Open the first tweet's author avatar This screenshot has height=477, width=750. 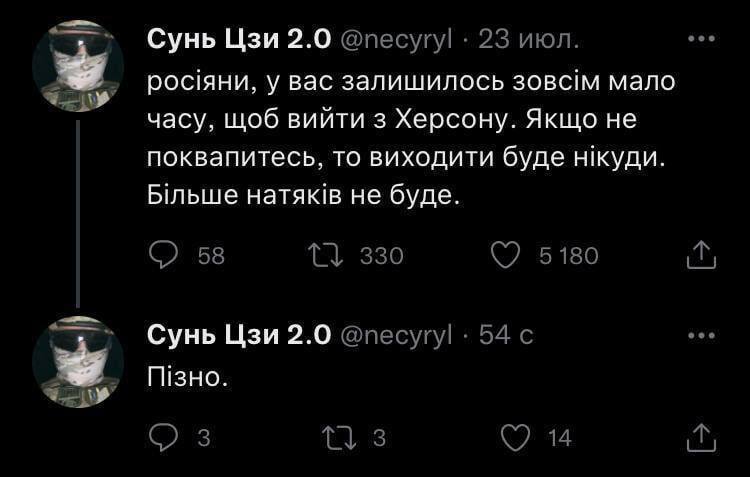[x=78, y=65]
